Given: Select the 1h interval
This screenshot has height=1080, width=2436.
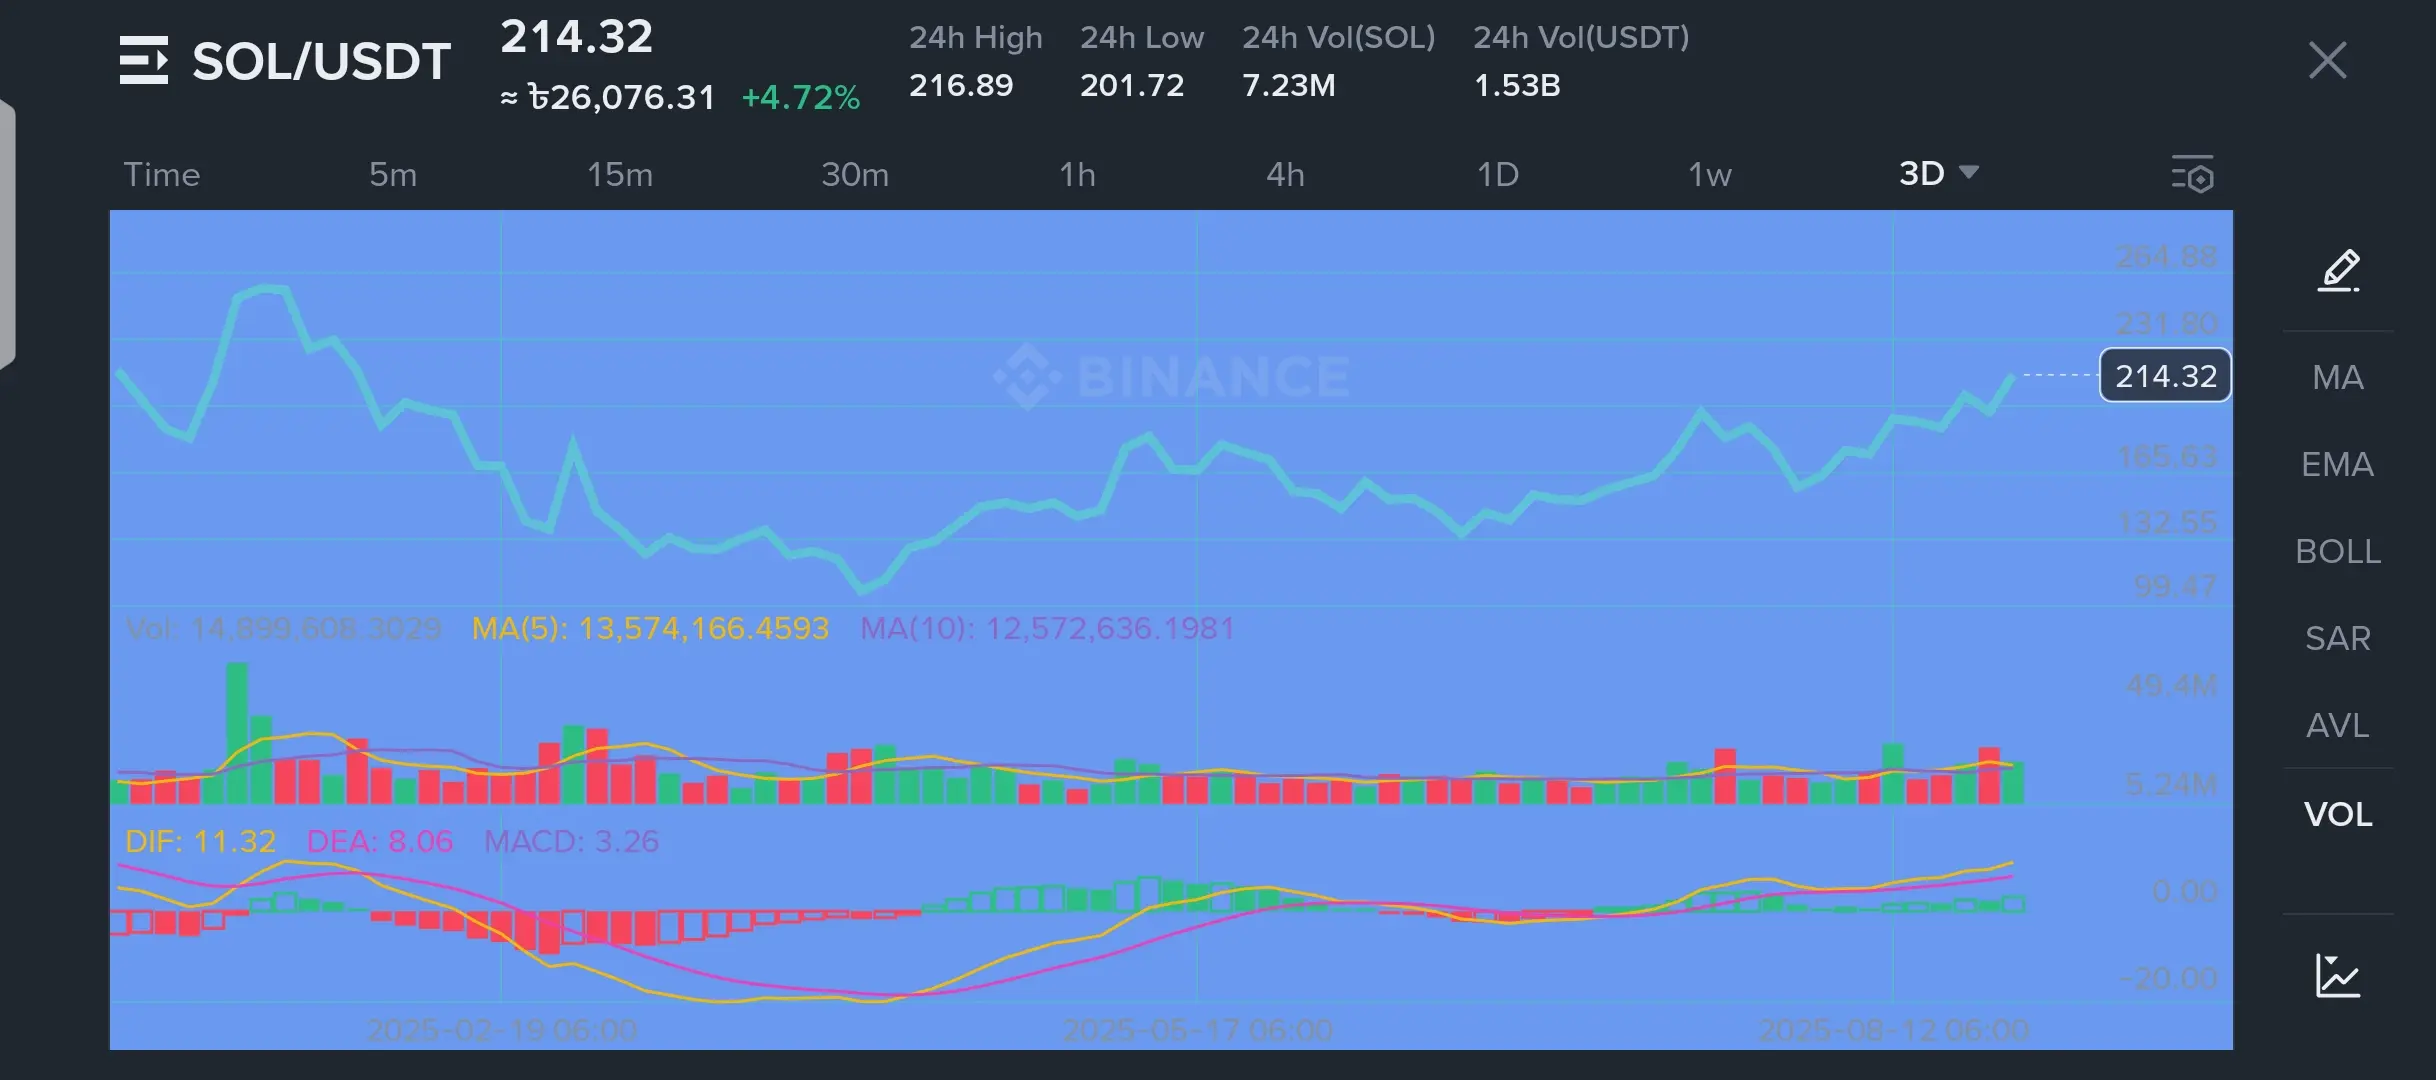Looking at the screenshot, I should pyautogui.click(x=1078, y=175).
